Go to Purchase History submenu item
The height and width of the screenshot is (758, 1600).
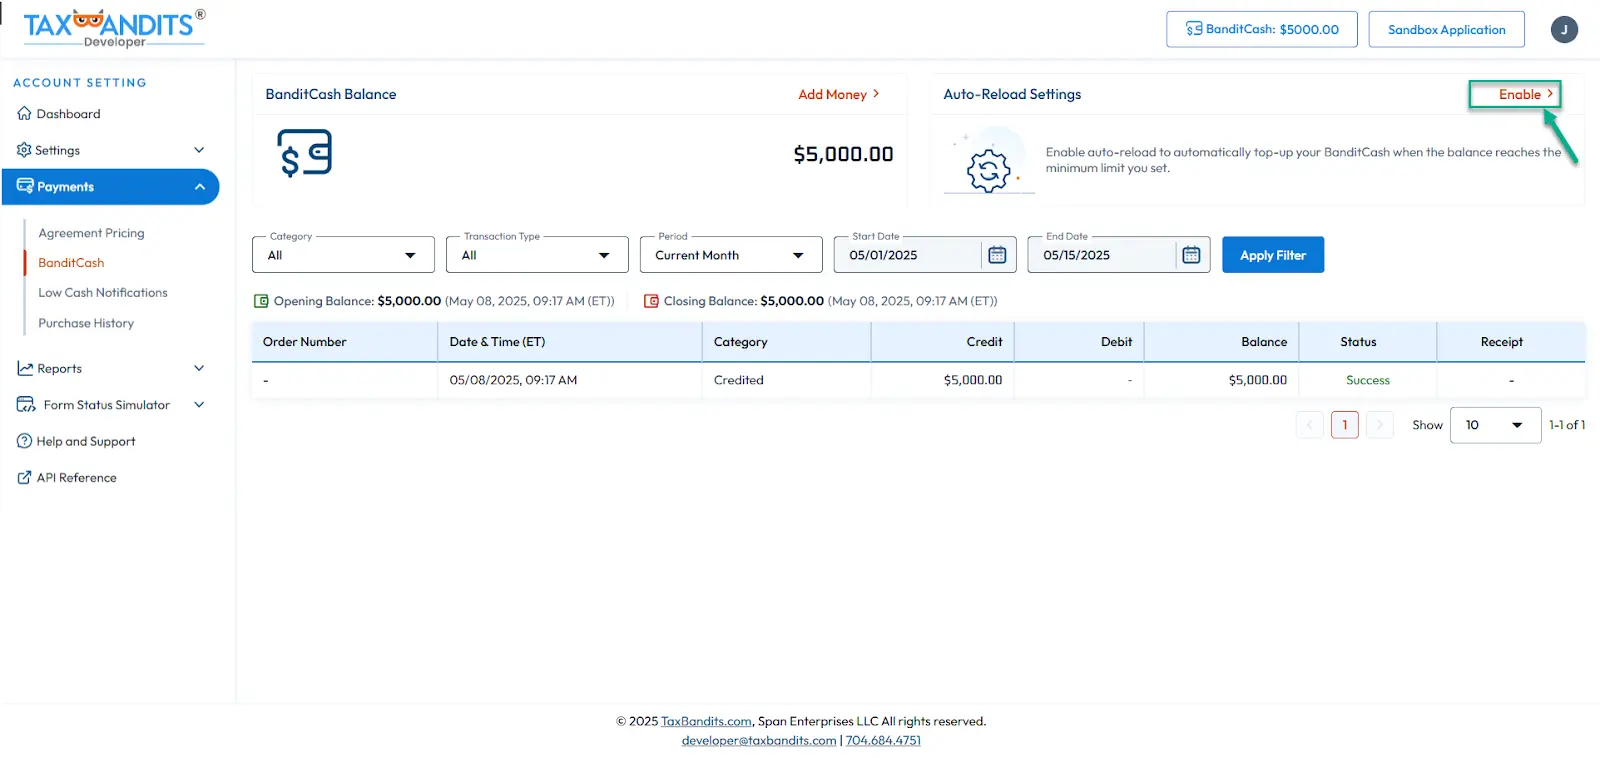click(86, 323)
